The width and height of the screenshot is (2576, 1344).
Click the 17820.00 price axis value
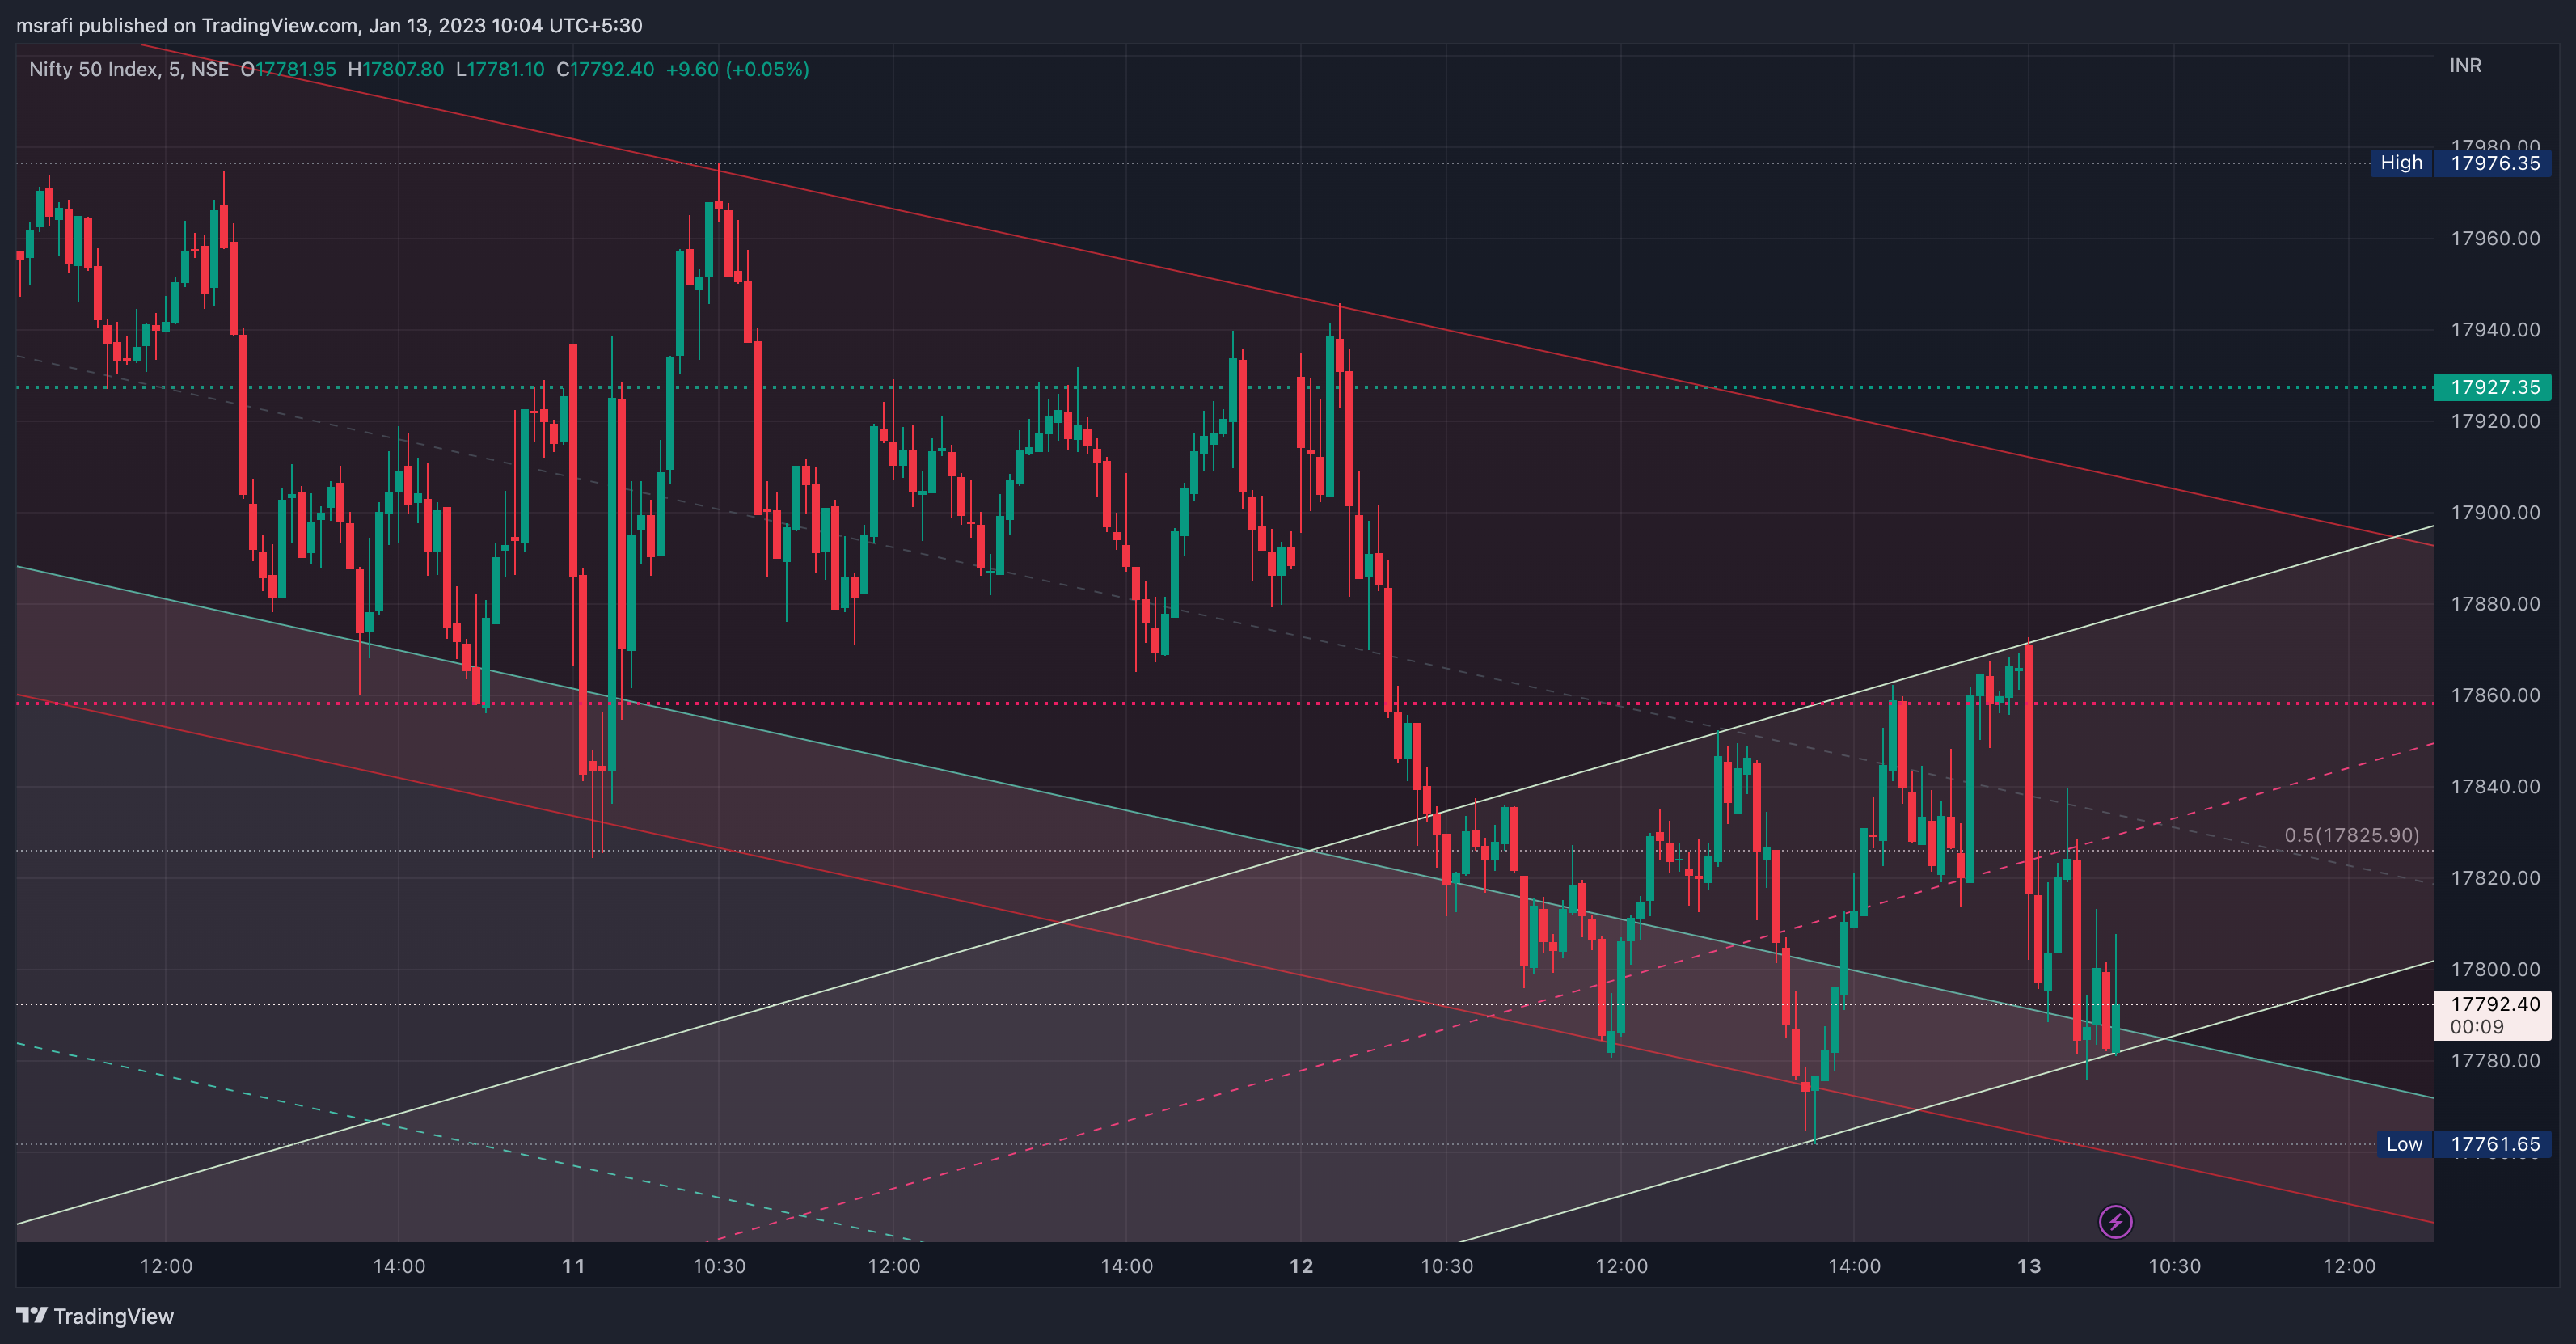pyautogui.click(x=2495, y=878)
